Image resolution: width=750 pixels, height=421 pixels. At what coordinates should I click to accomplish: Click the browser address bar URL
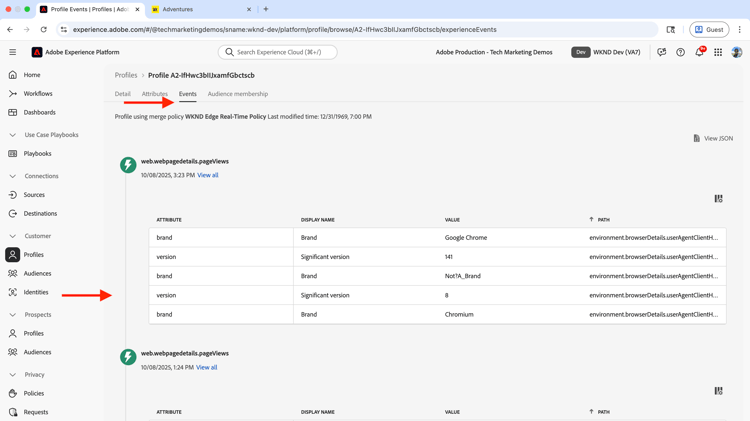tap(285, 30)
